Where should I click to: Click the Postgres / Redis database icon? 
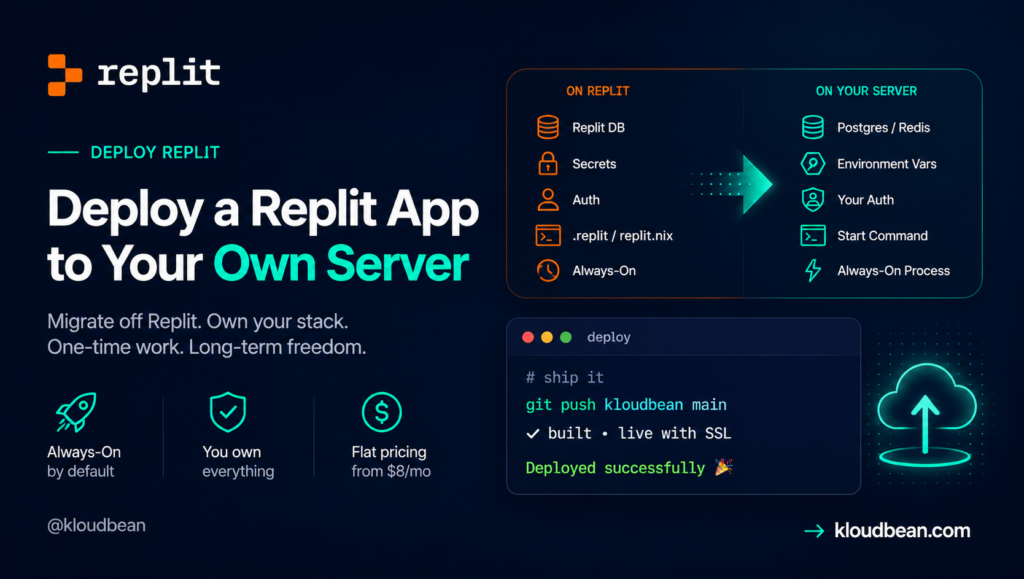(x=812, y=127)
